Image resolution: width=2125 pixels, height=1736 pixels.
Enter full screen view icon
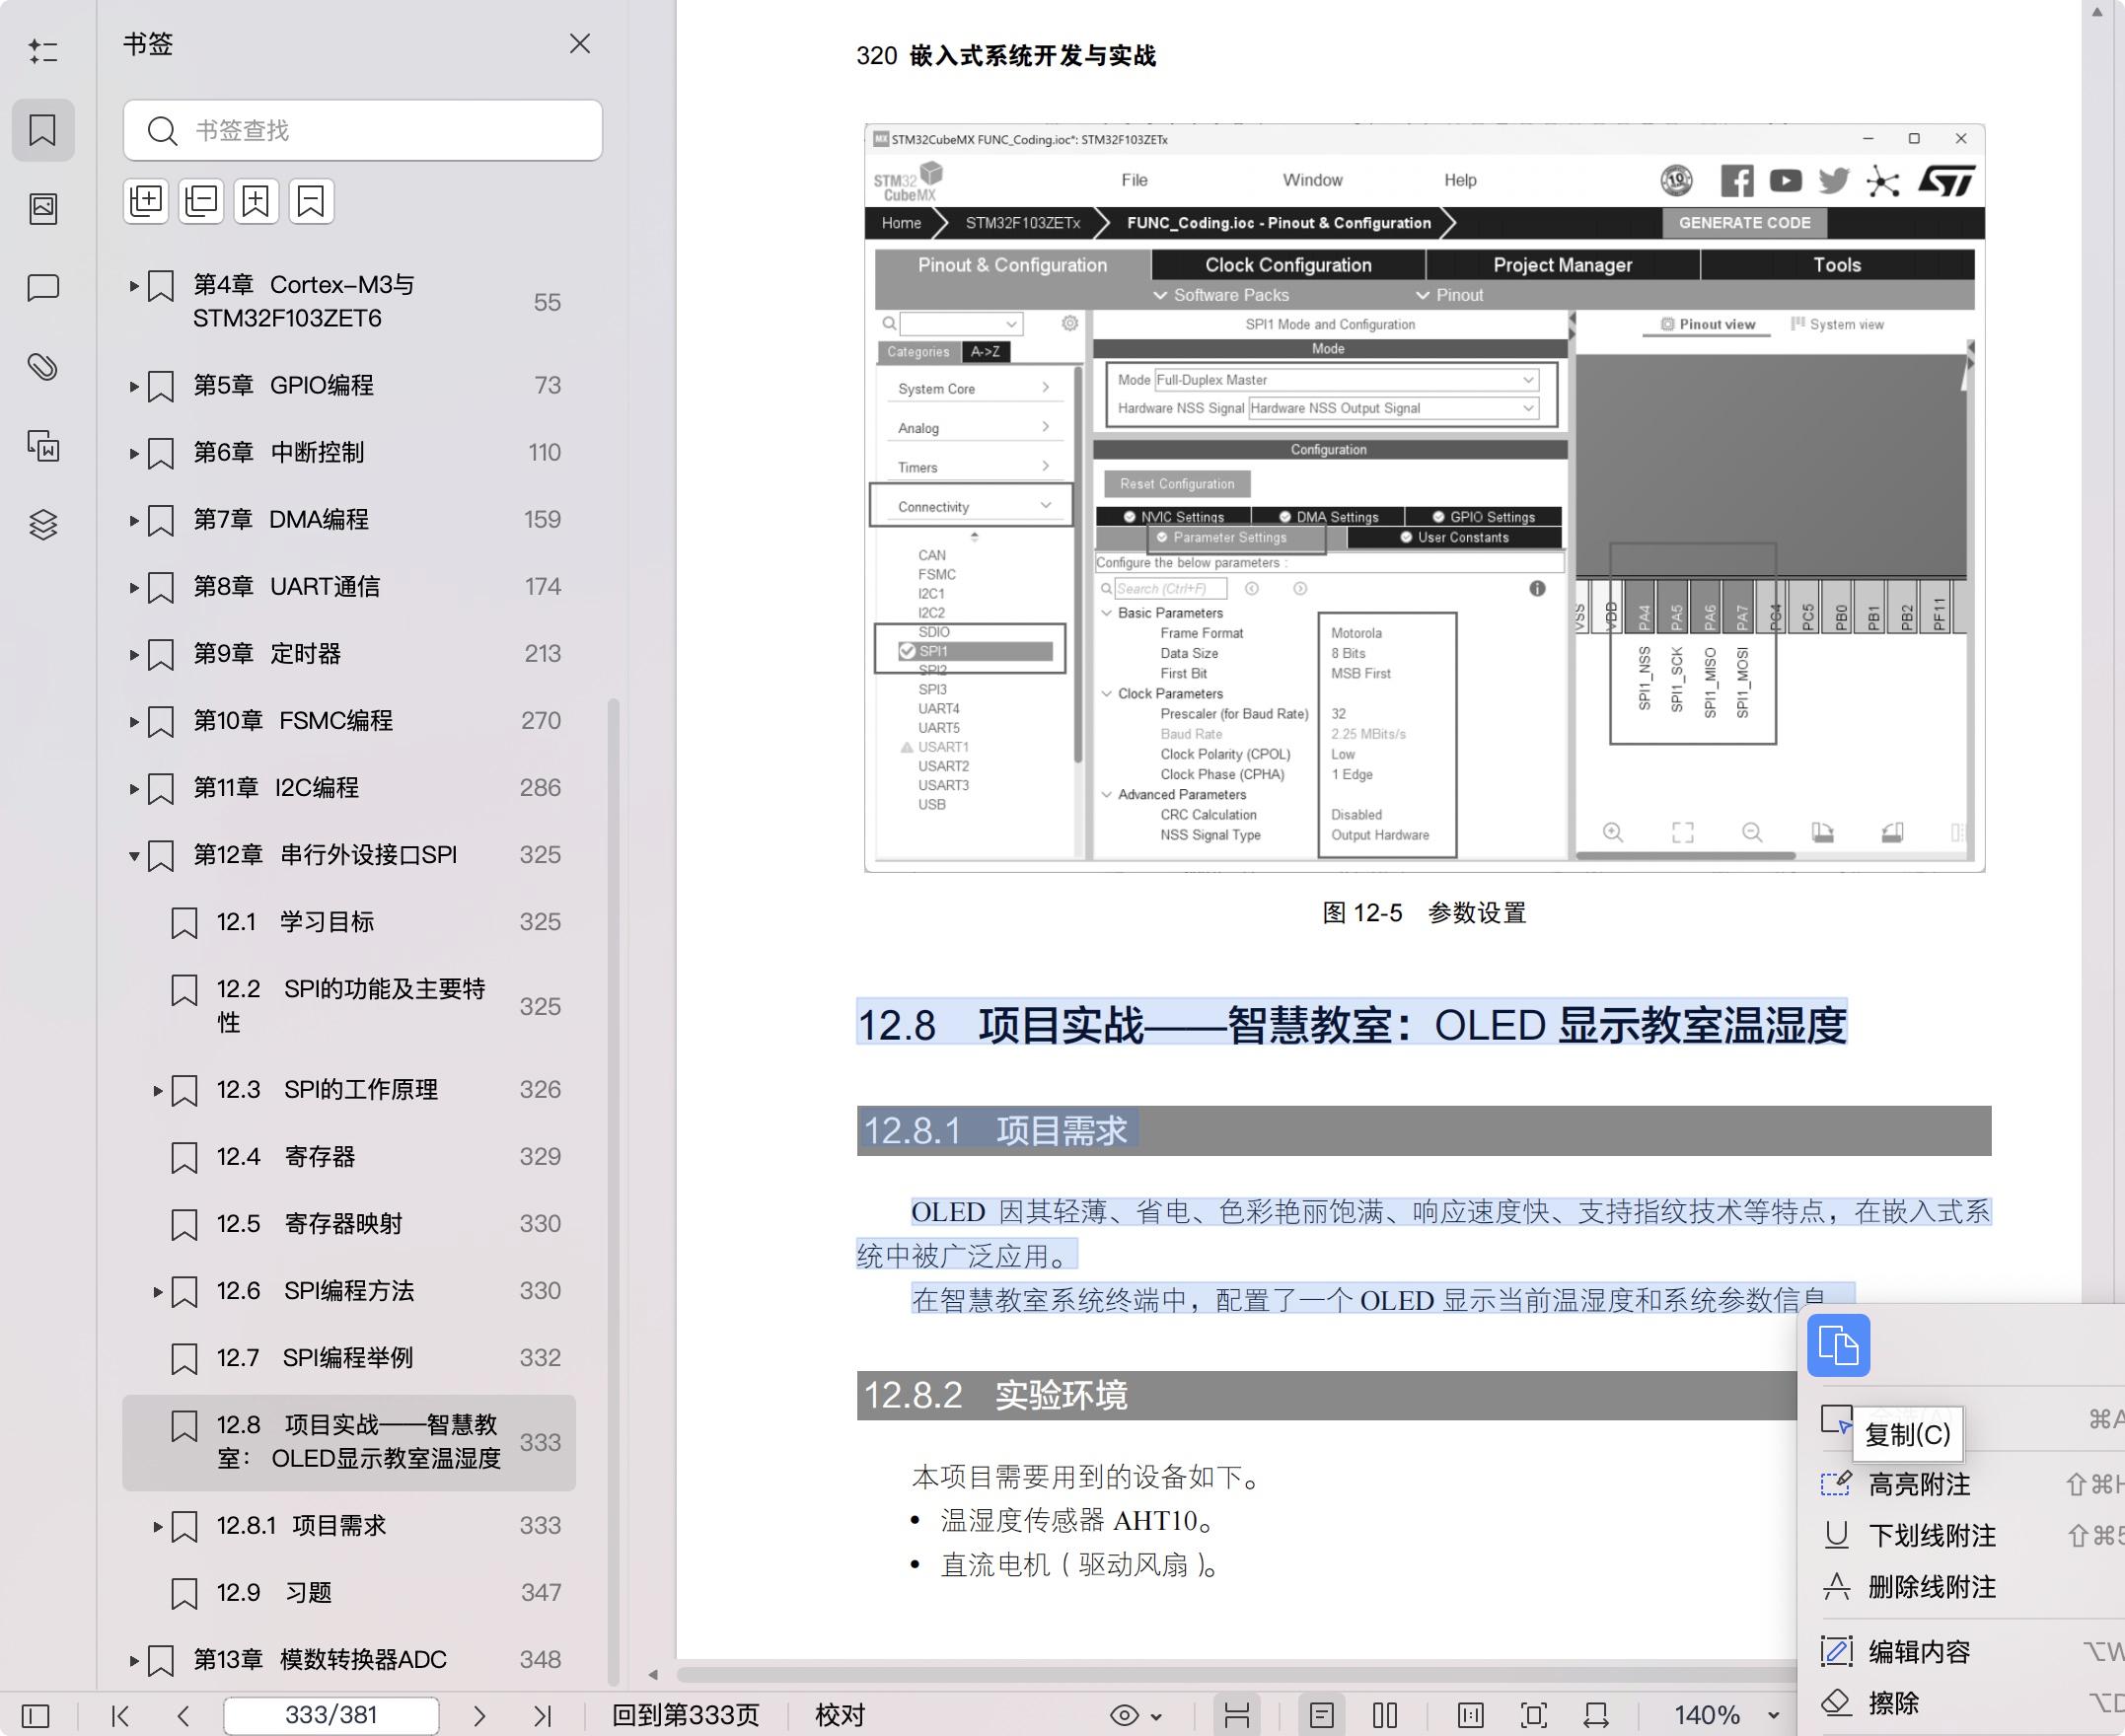(x=1533, y=1716)
